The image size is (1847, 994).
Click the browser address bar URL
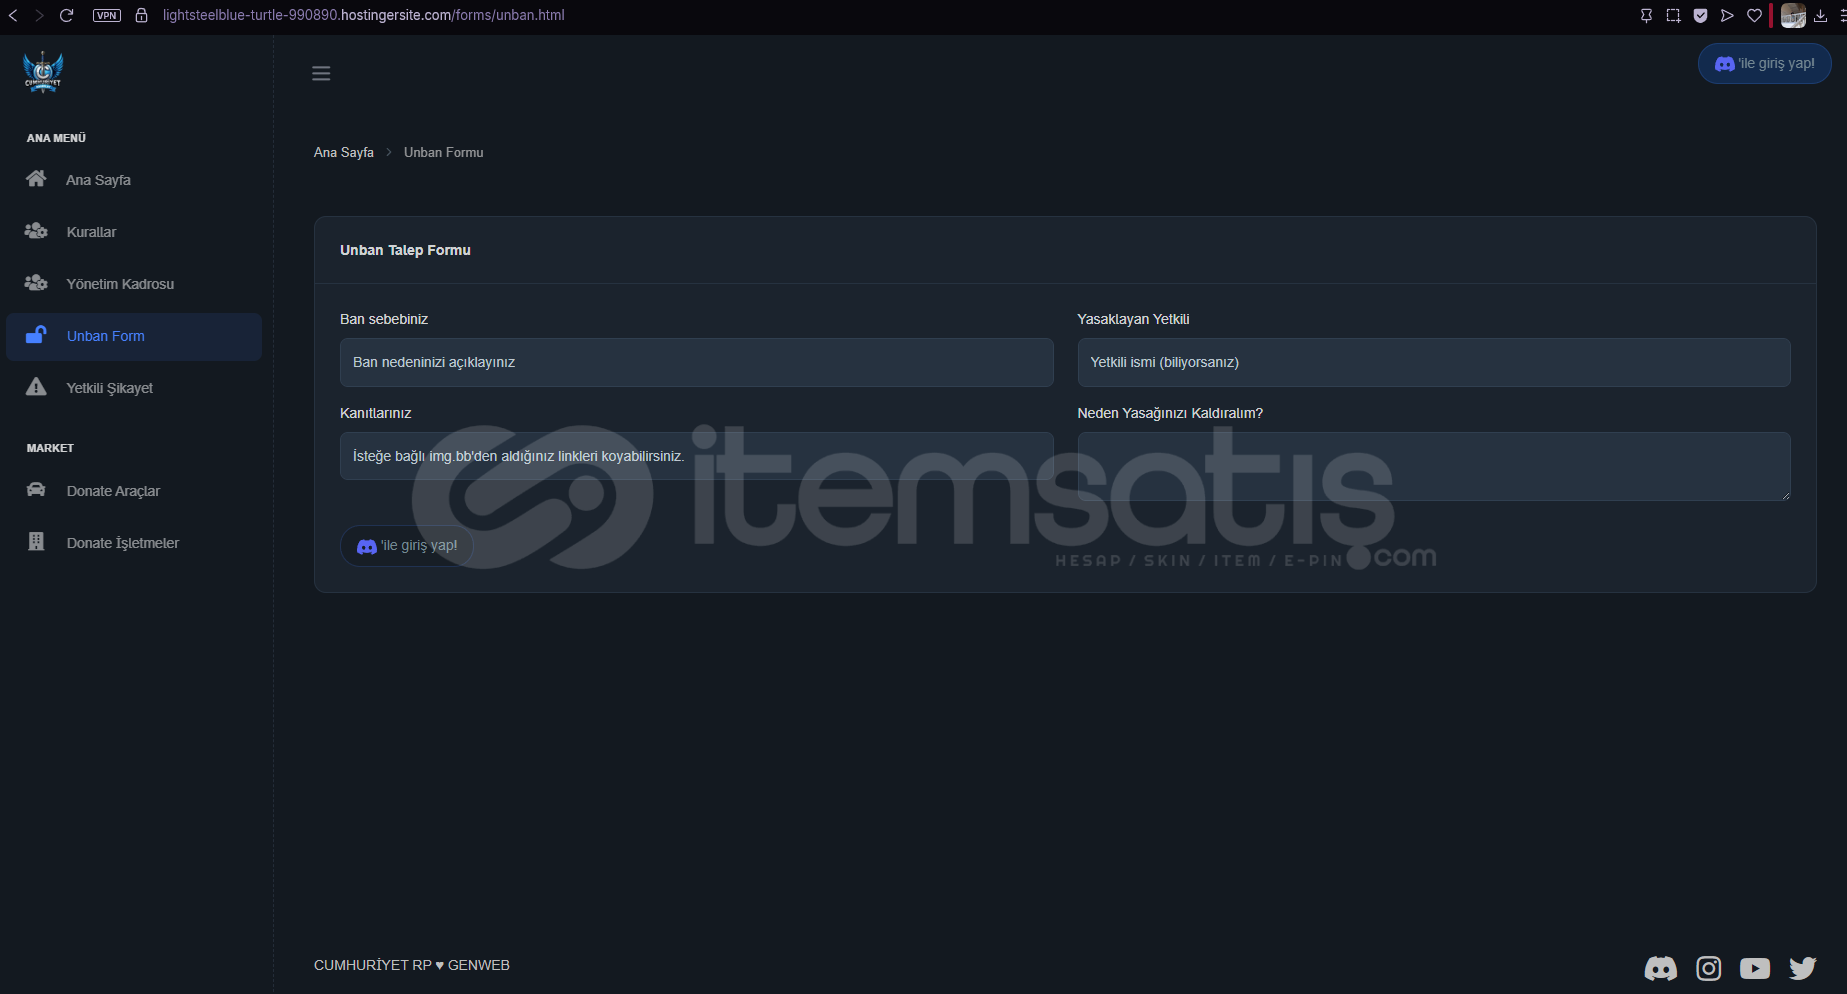[x=364, y=15]
